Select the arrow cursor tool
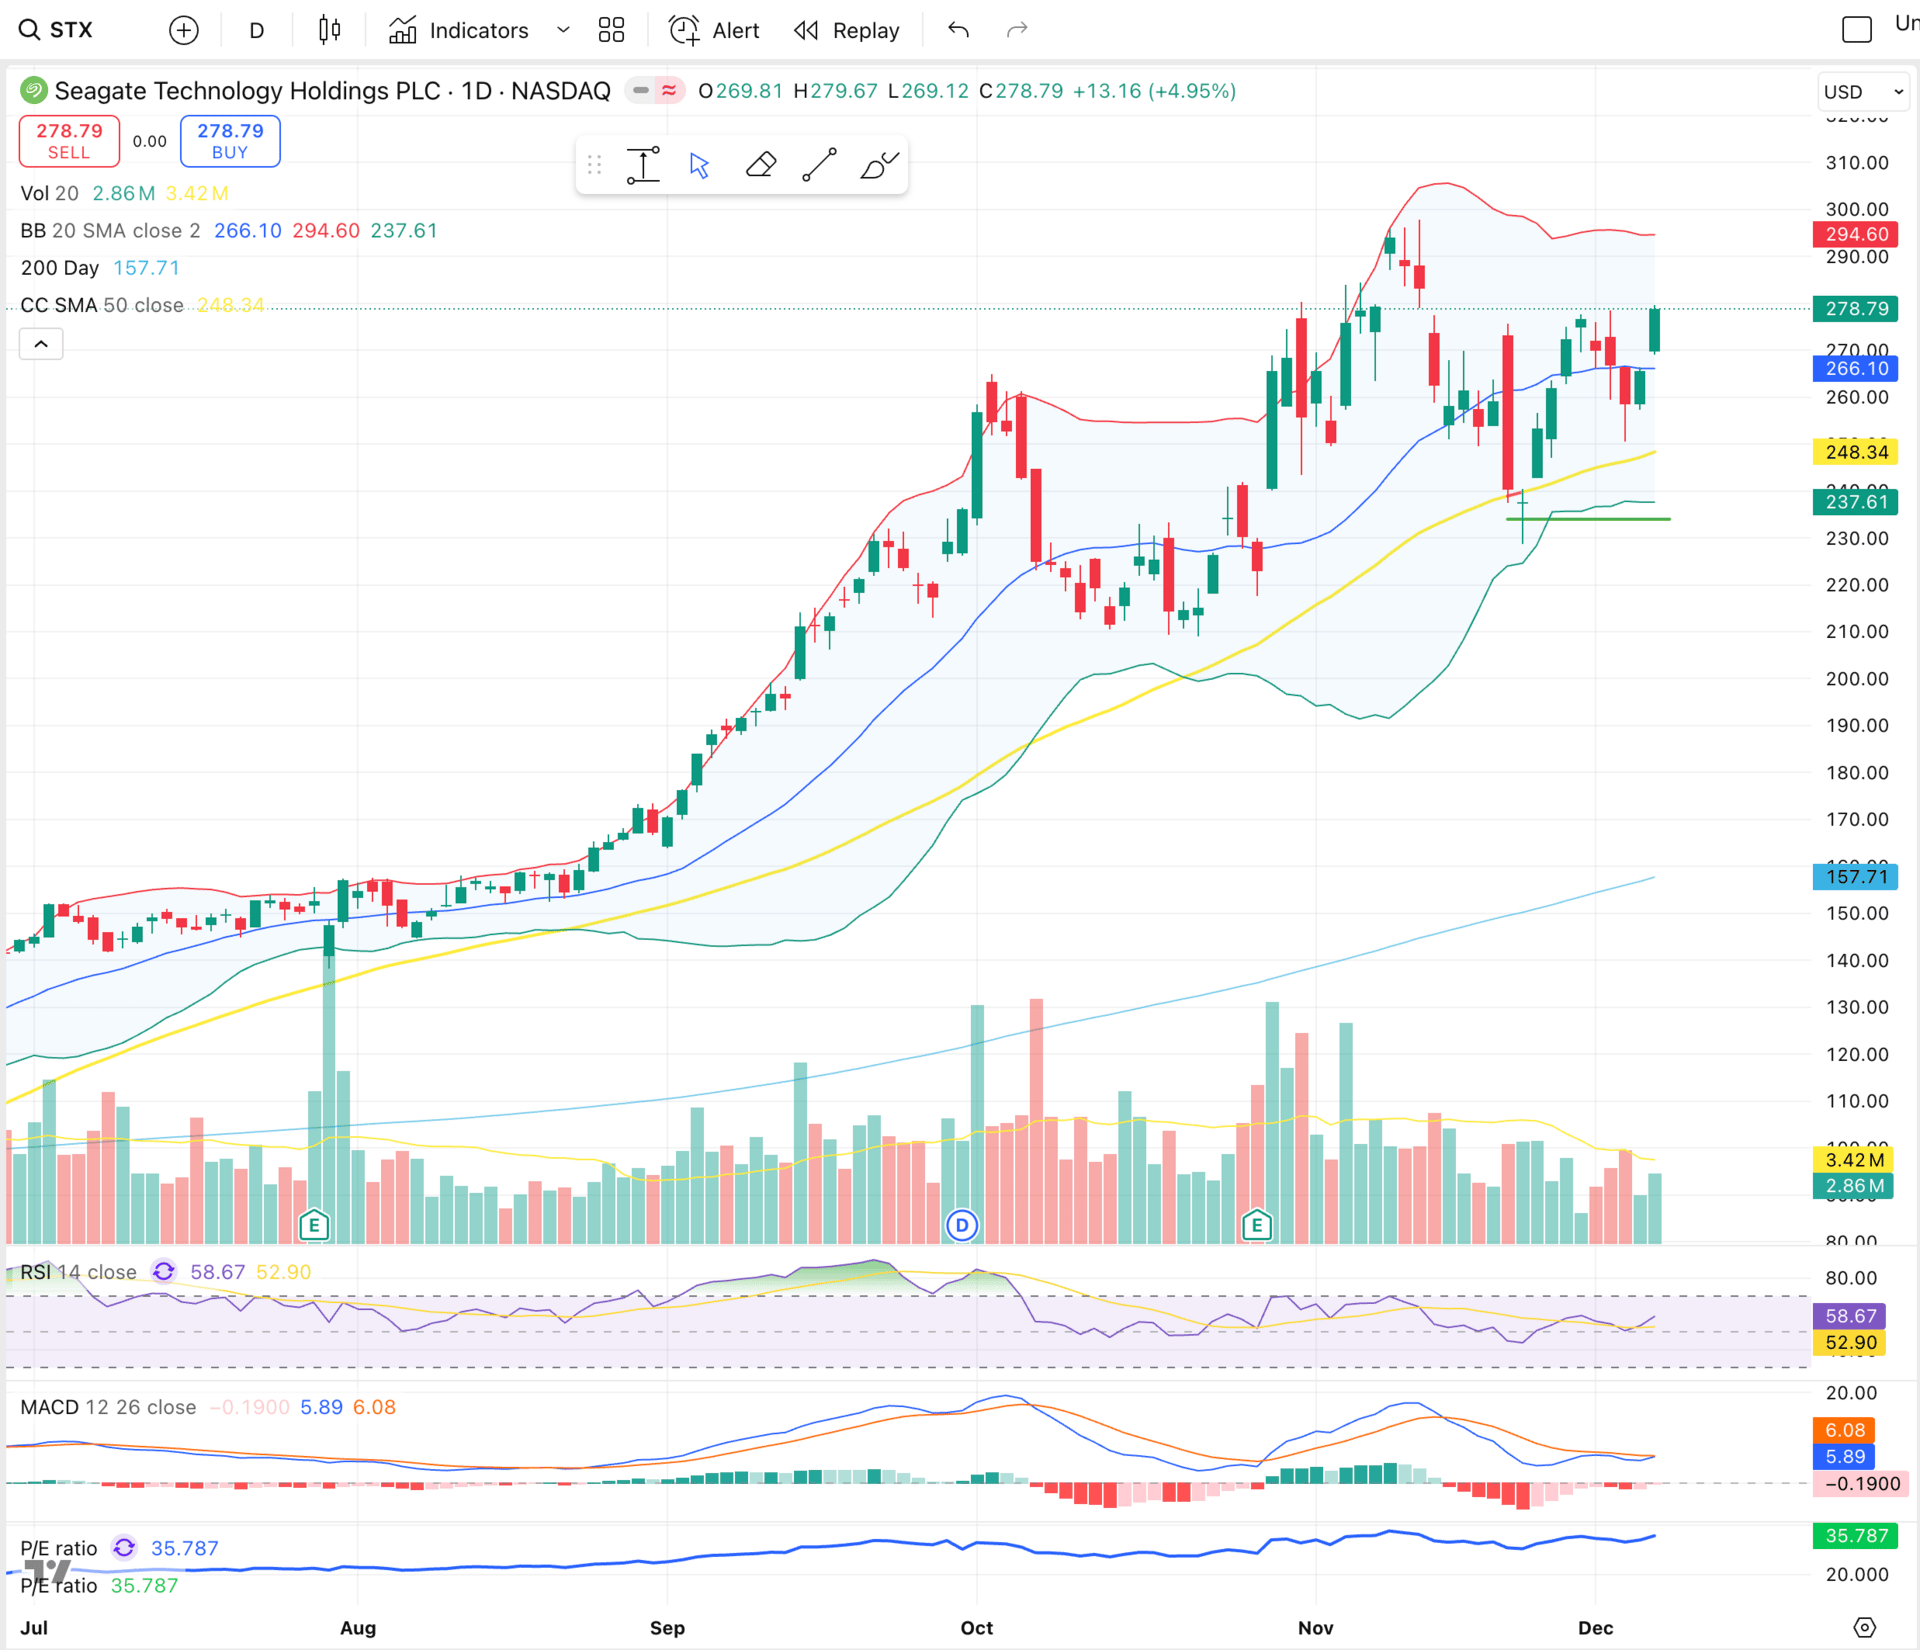 (700, 165)
